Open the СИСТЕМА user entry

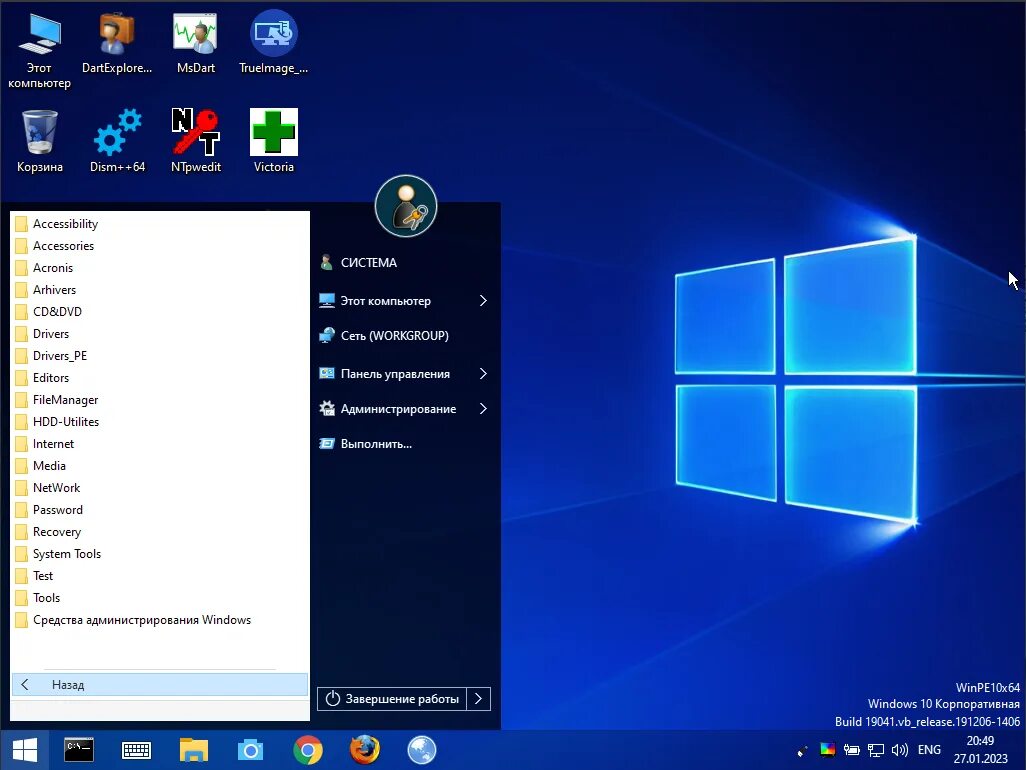tap(359, 263)
